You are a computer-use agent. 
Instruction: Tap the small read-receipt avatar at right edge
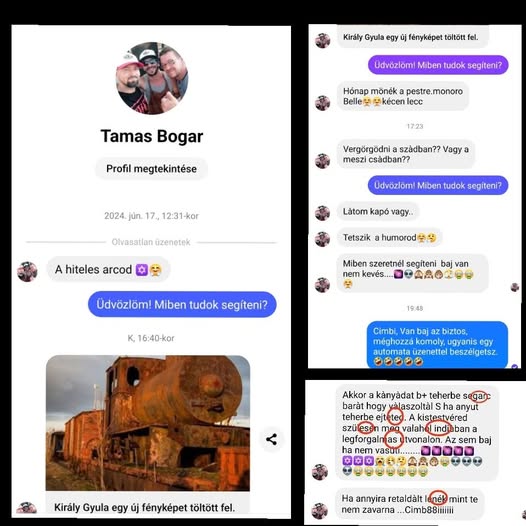click(x=515, y=287)
